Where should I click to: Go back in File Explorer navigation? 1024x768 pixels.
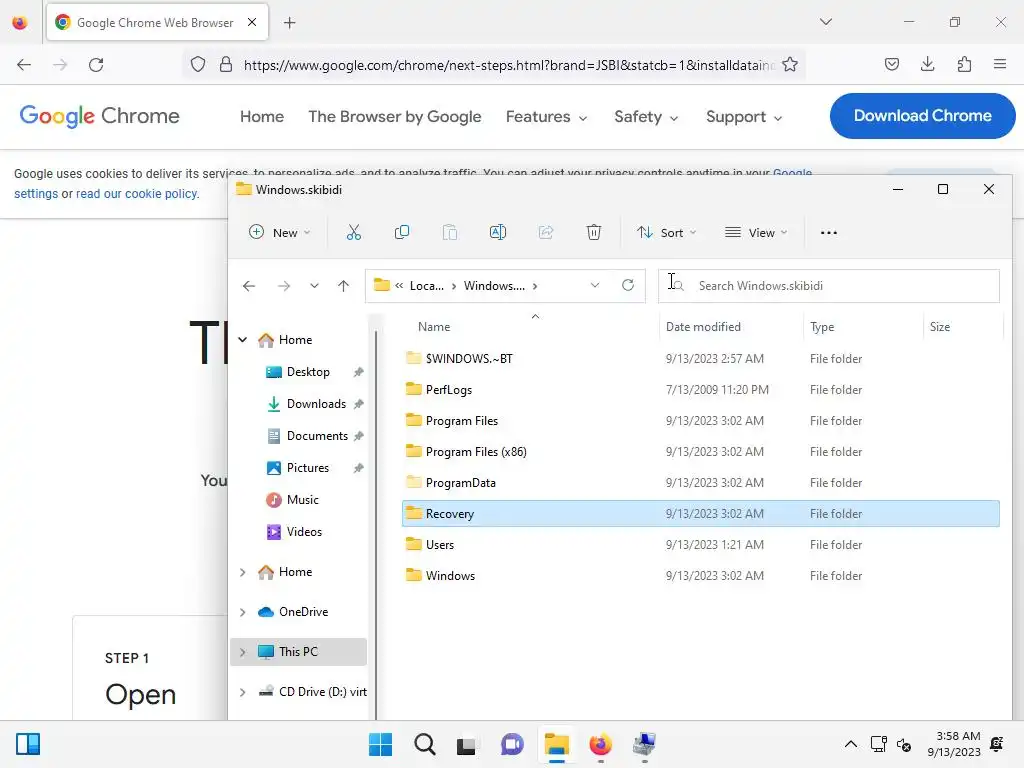[x=249, y=286]
